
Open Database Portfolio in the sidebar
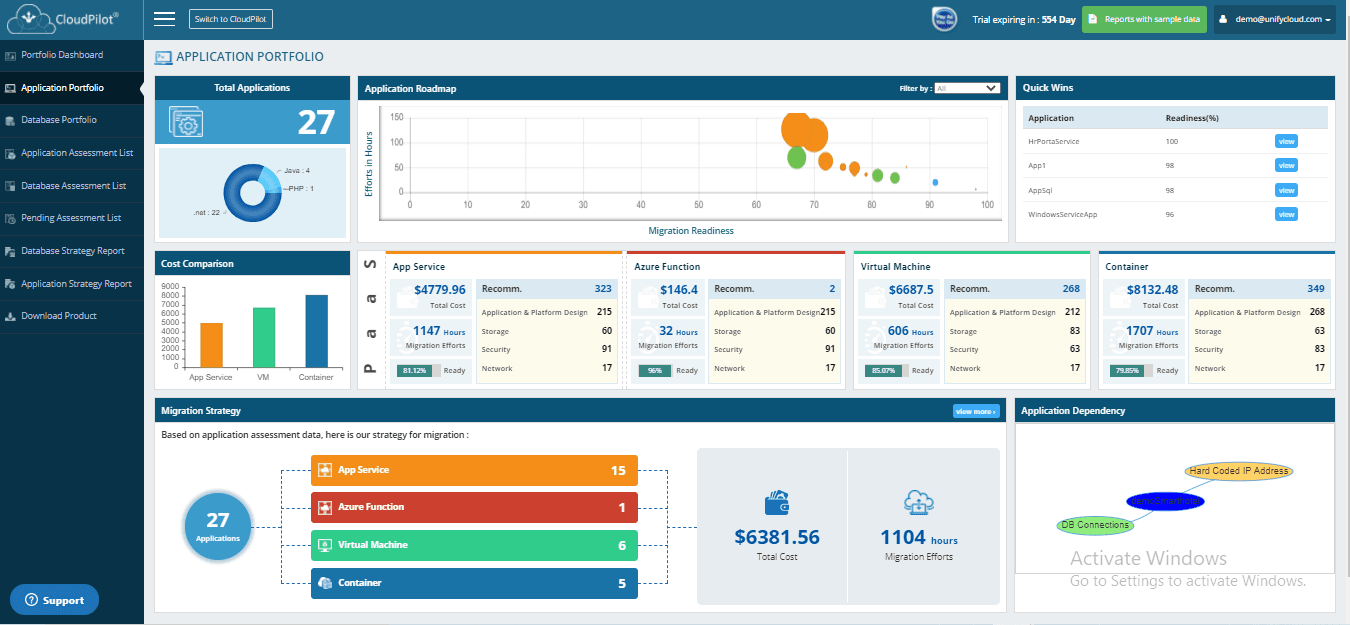(59, 120)
